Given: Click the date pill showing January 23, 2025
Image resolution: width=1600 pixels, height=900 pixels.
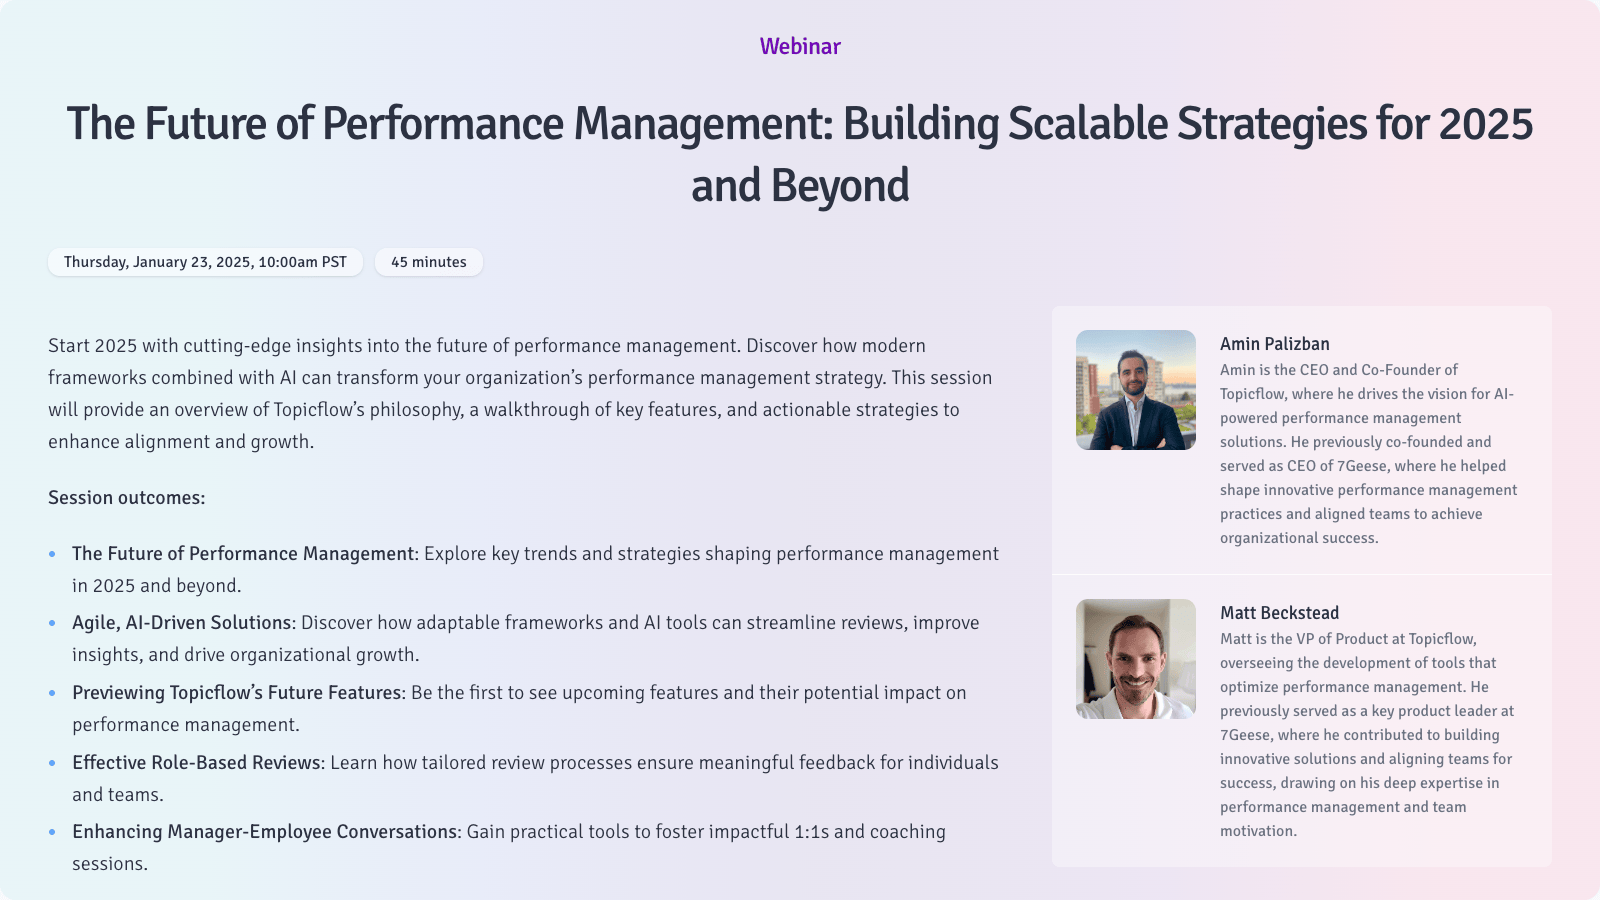Looking at the screenshot, I should (x=205, y=262).
